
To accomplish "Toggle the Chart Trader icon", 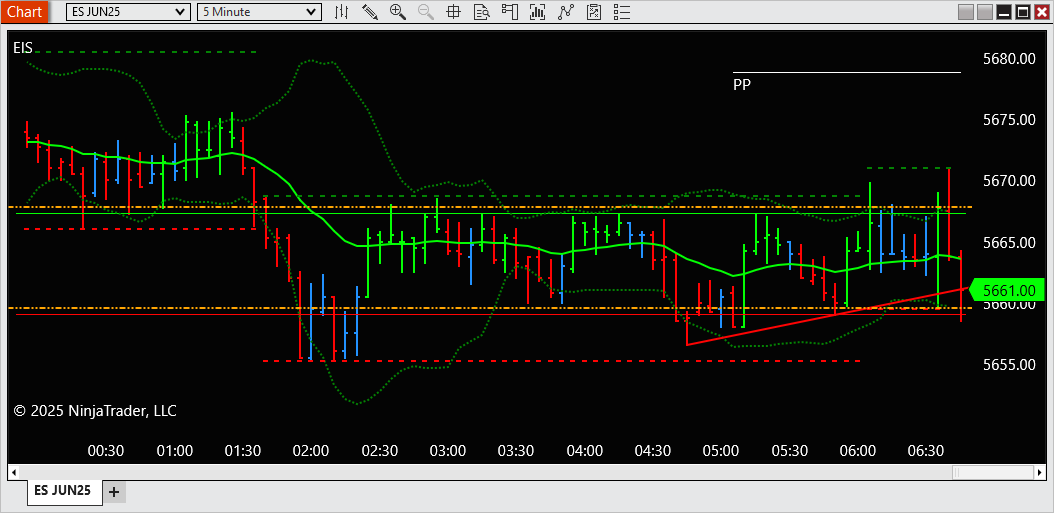I will (510, 11).
